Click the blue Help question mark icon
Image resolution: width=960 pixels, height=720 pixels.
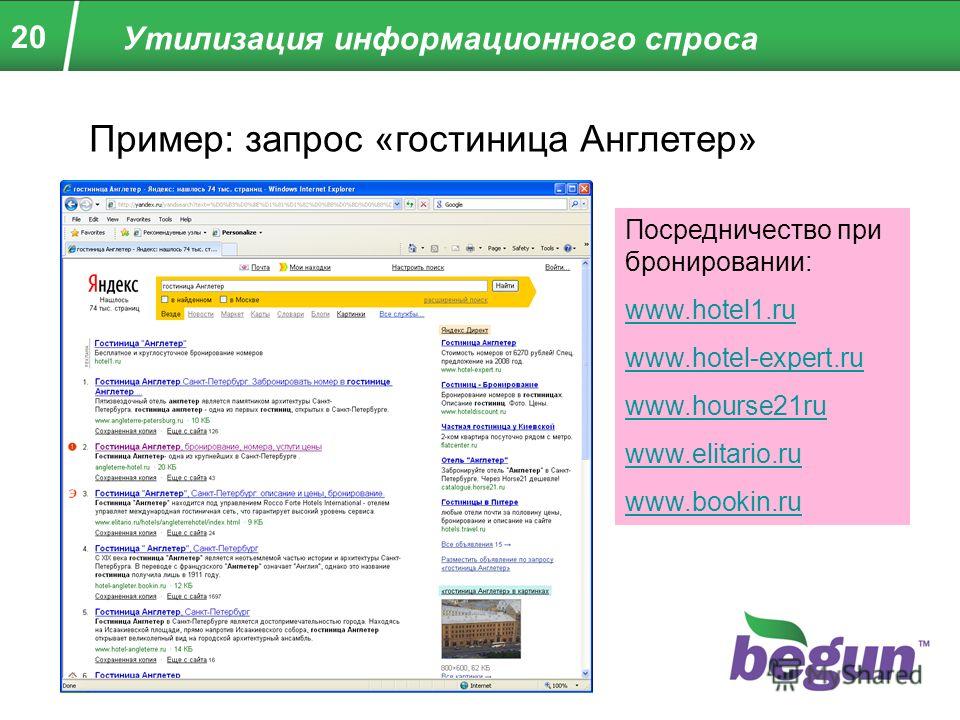point(568,249)
